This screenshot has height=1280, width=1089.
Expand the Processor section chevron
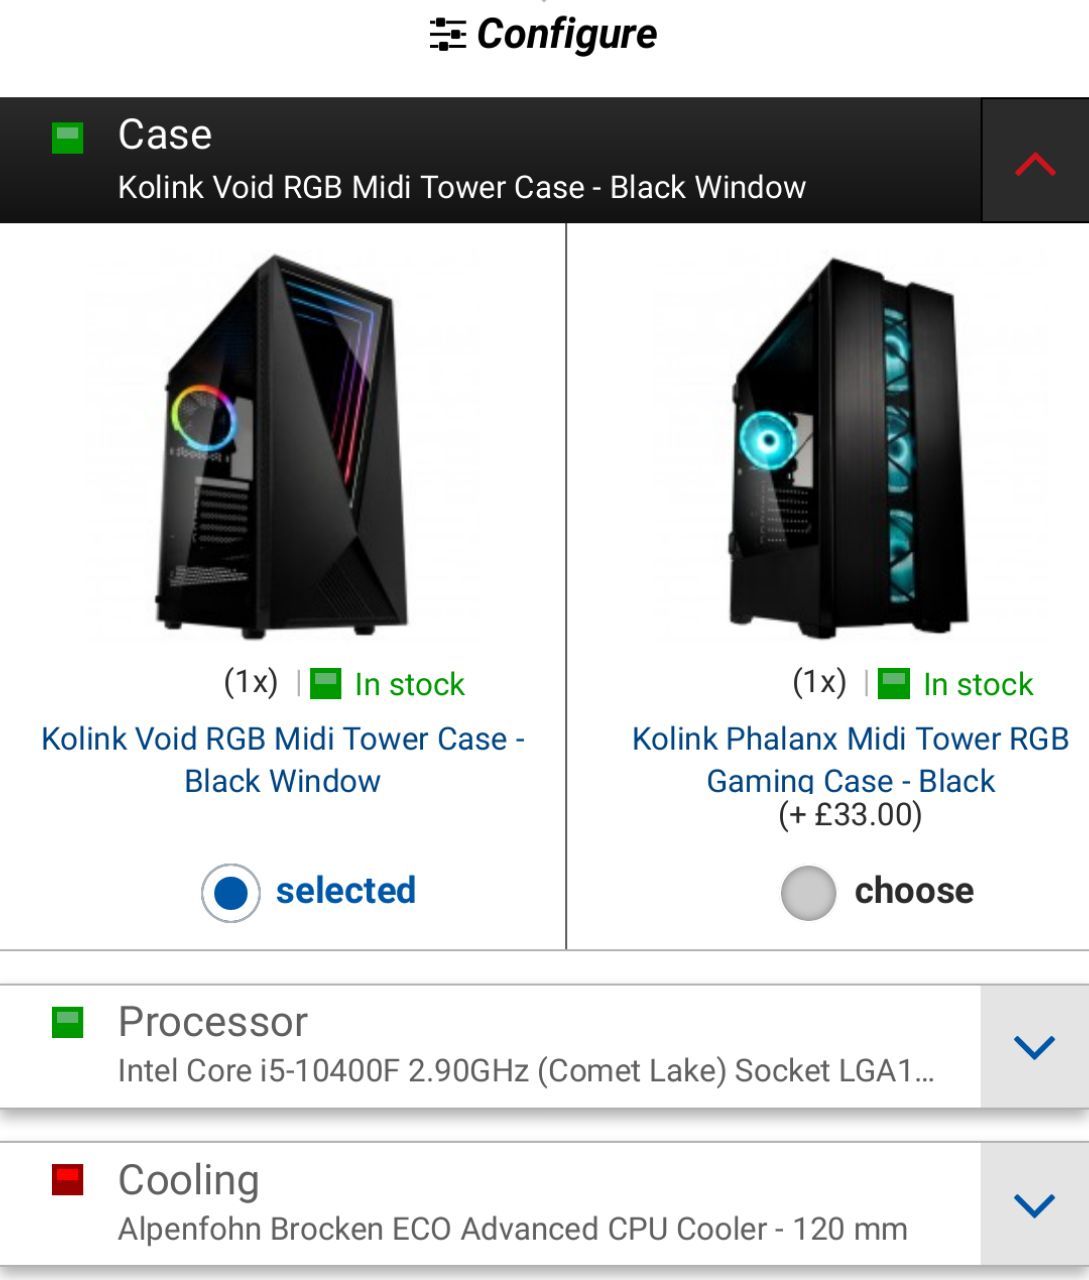[1034, 1046]
